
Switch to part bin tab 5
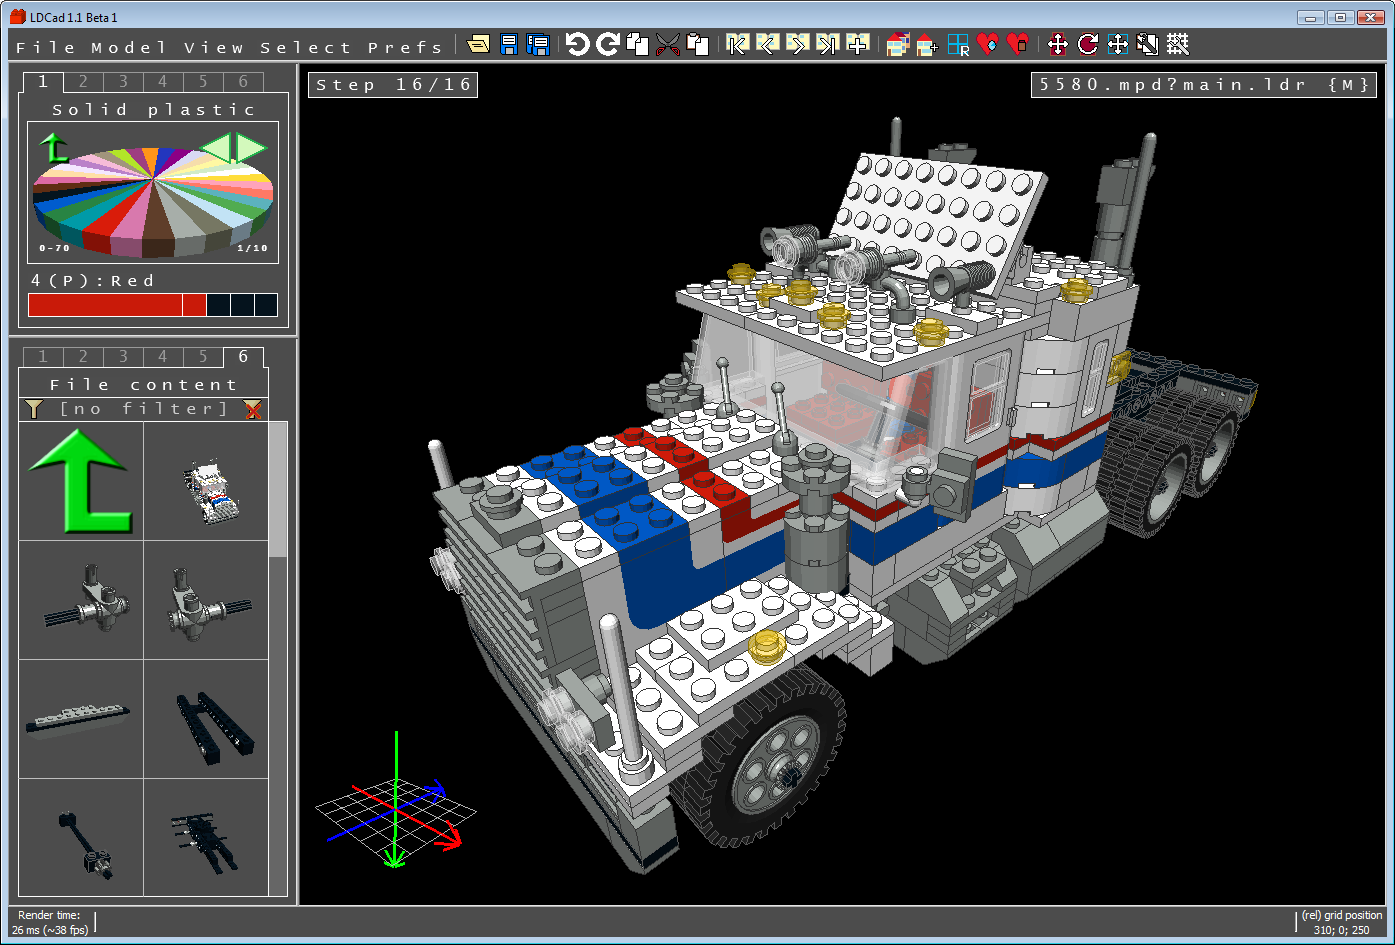click(203, 357)
